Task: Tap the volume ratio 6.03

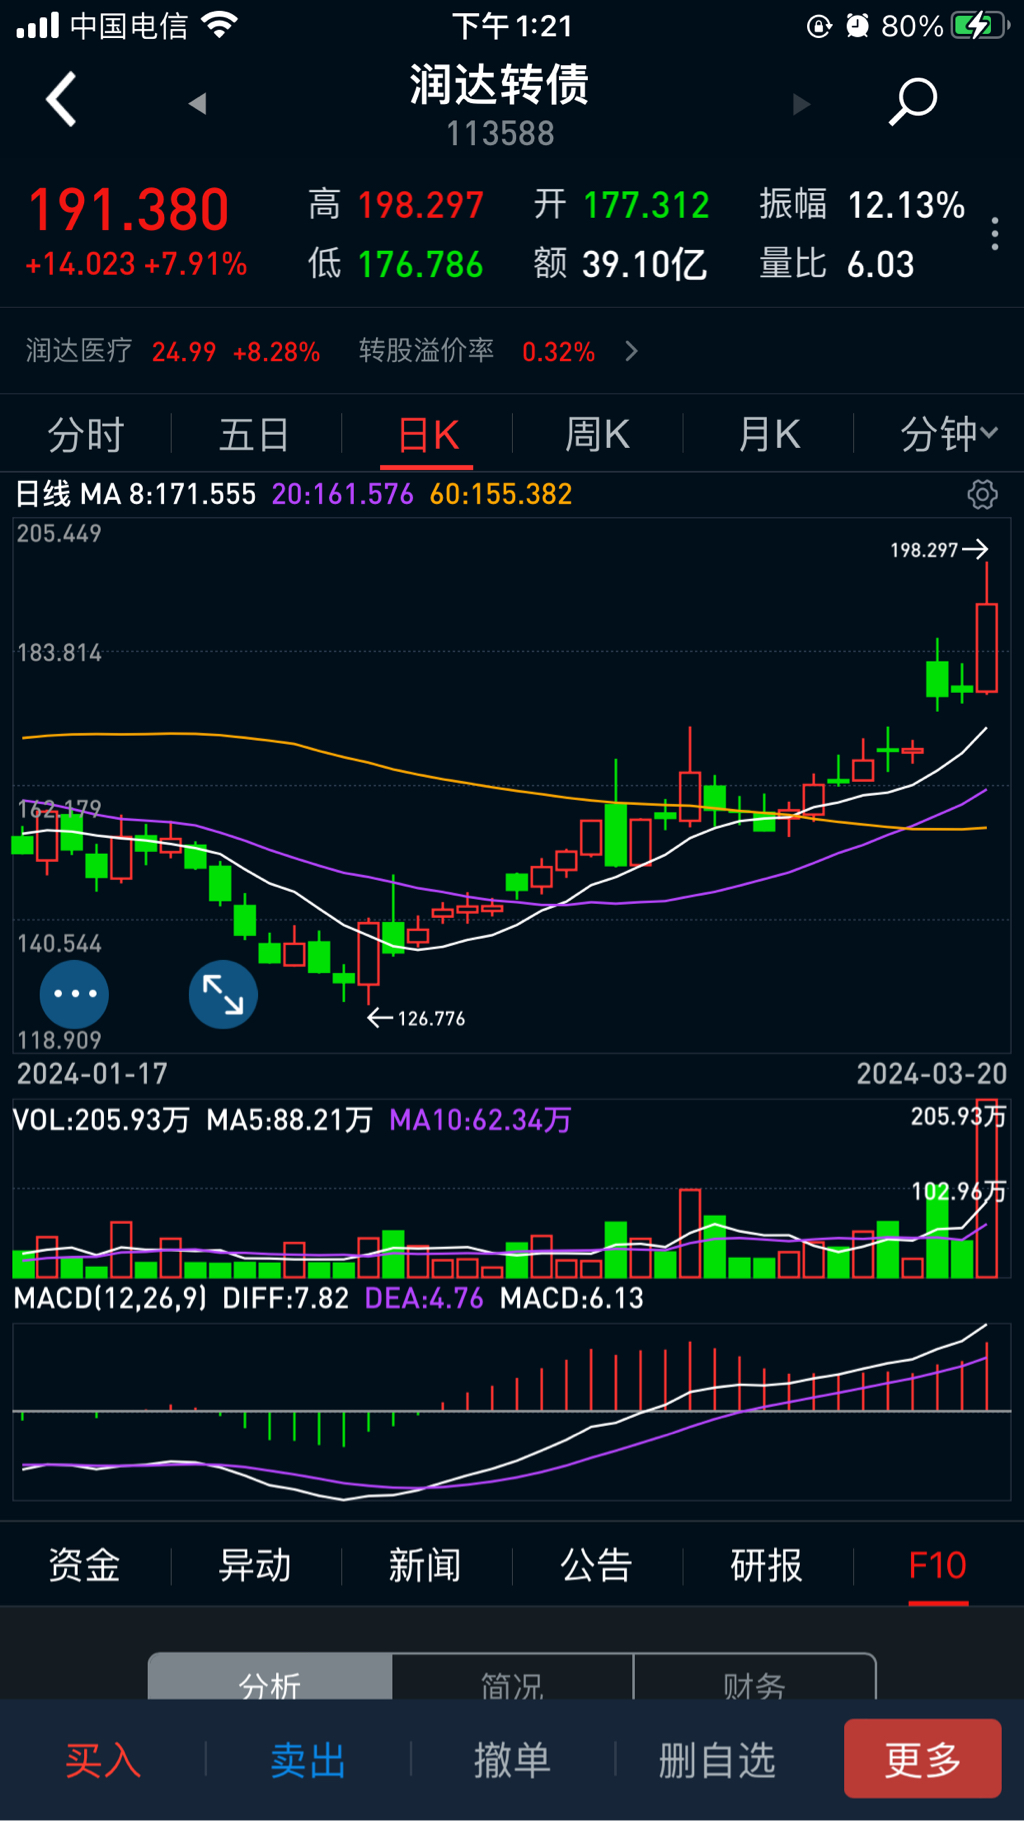Action: (881, 264)
